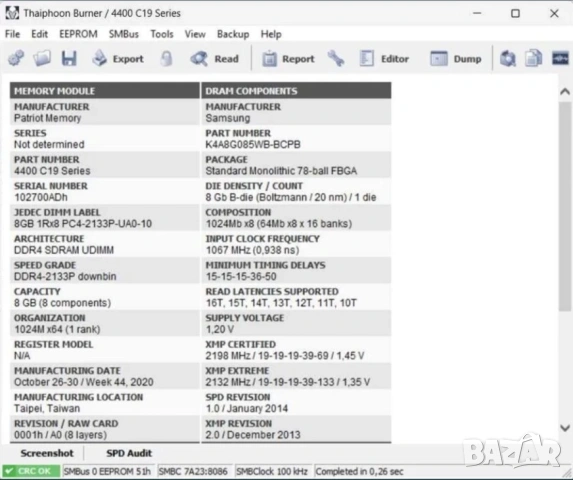The height and width of the screenshot is (480, 573).
Task: Save the dump with the floppy disk icon
Action: click(x=69, y=58)
